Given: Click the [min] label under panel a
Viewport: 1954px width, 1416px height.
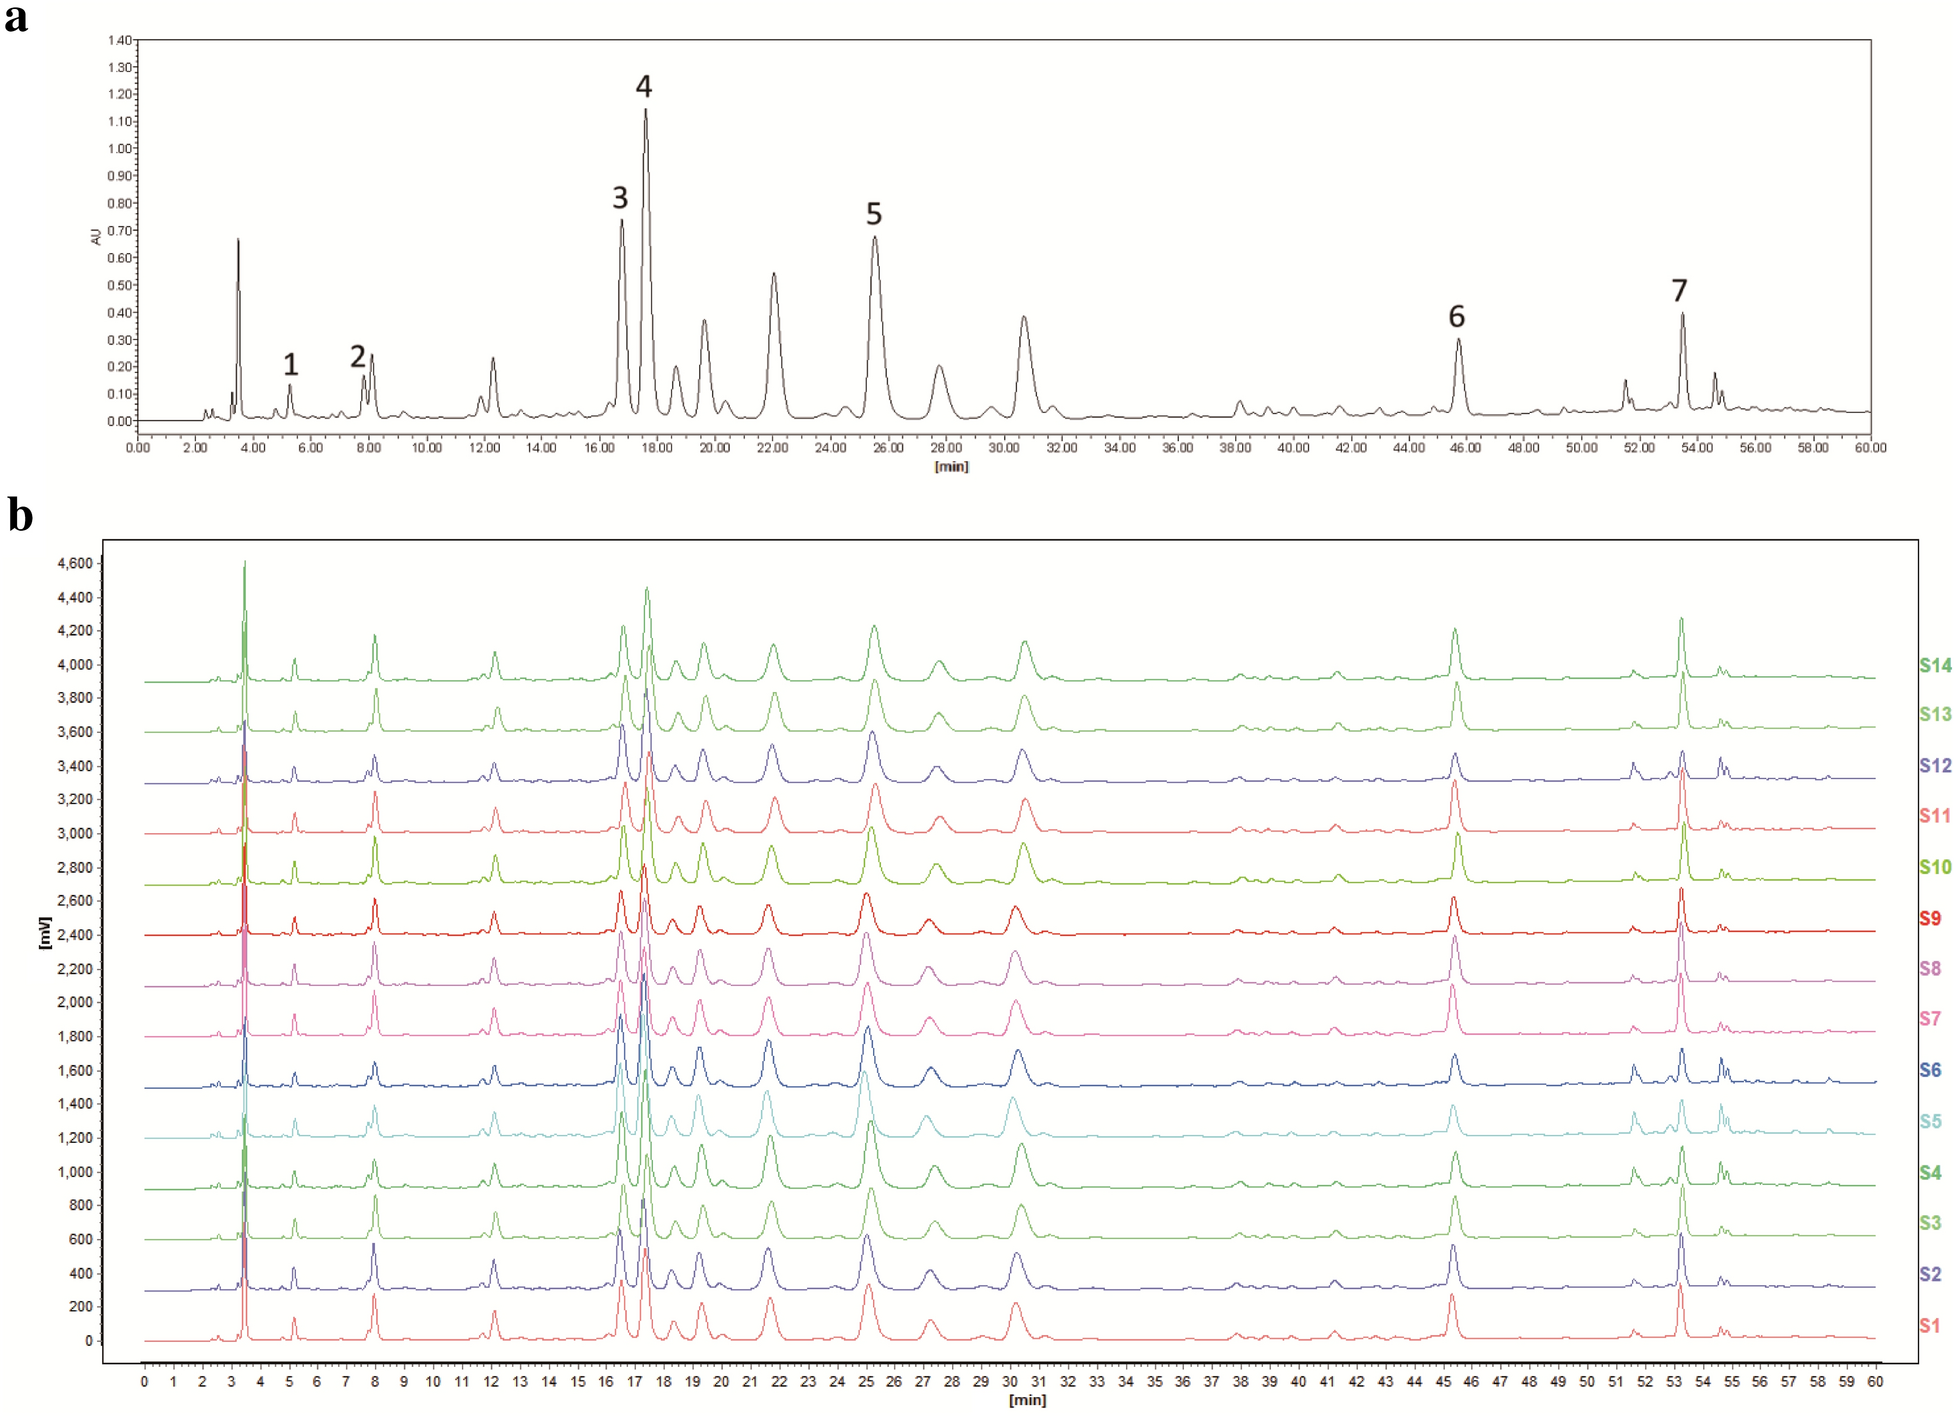Looking at the screenshot, I should (951, 466).
